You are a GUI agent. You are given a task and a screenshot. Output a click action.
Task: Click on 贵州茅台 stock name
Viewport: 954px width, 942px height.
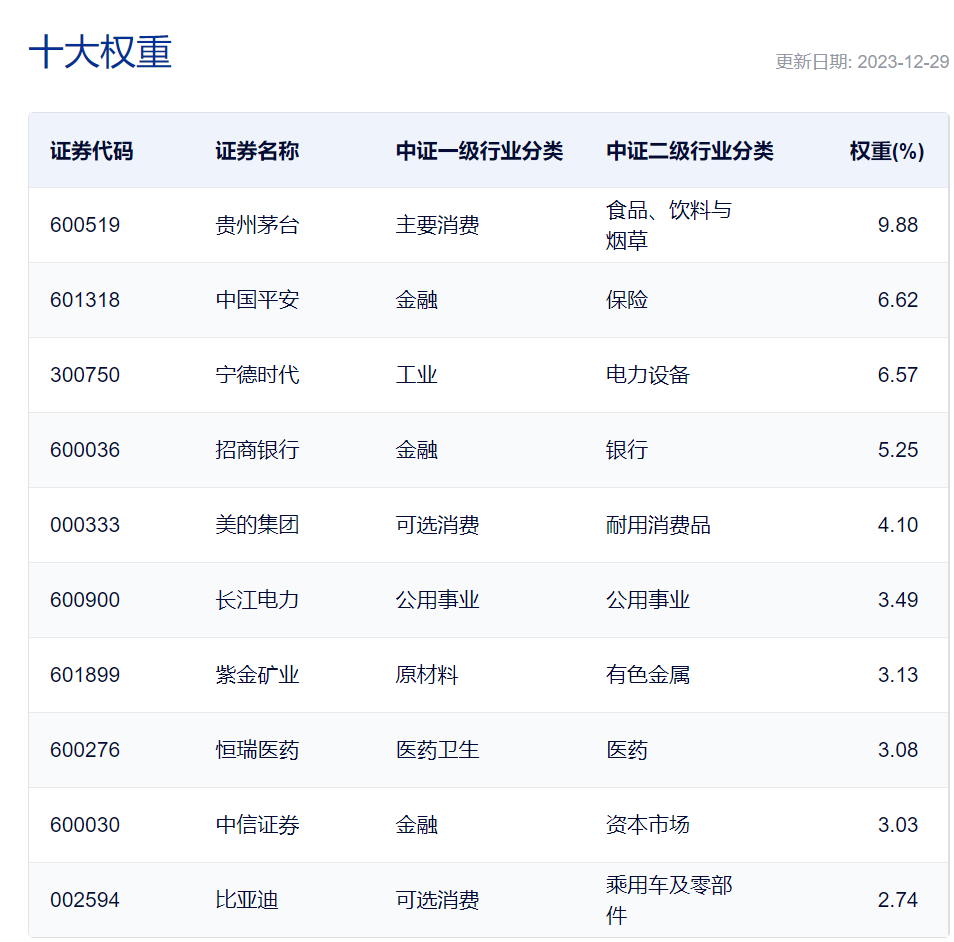[257, 225]
